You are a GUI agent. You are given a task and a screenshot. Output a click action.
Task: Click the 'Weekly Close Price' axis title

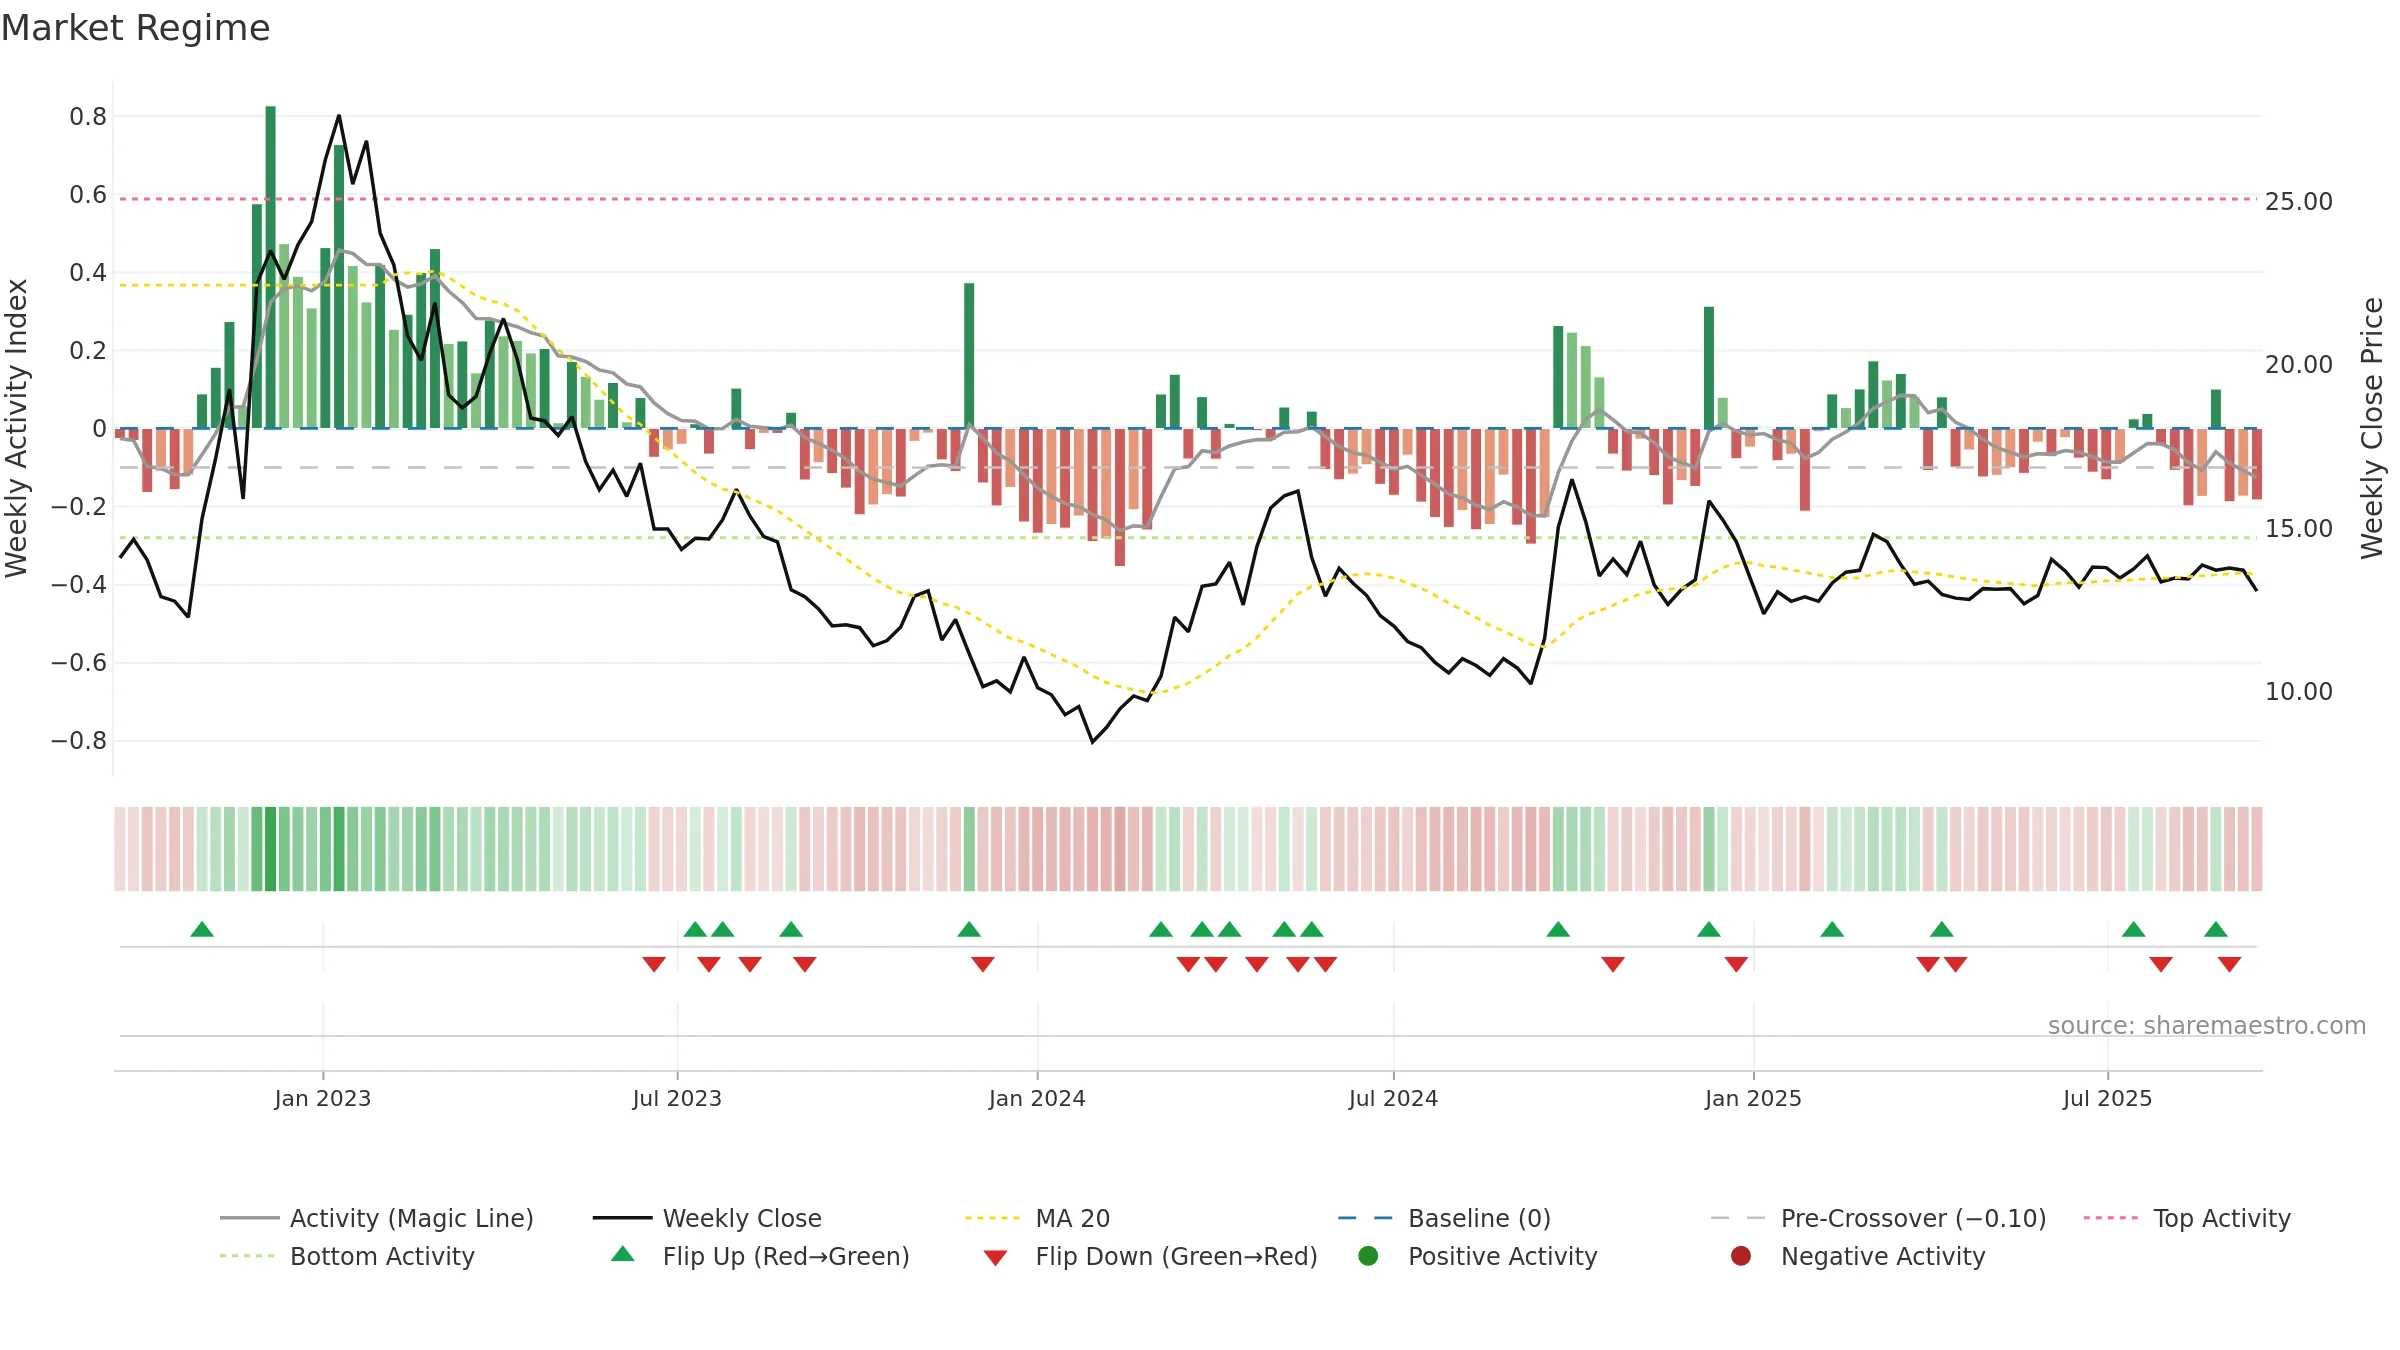point(2372,428)
